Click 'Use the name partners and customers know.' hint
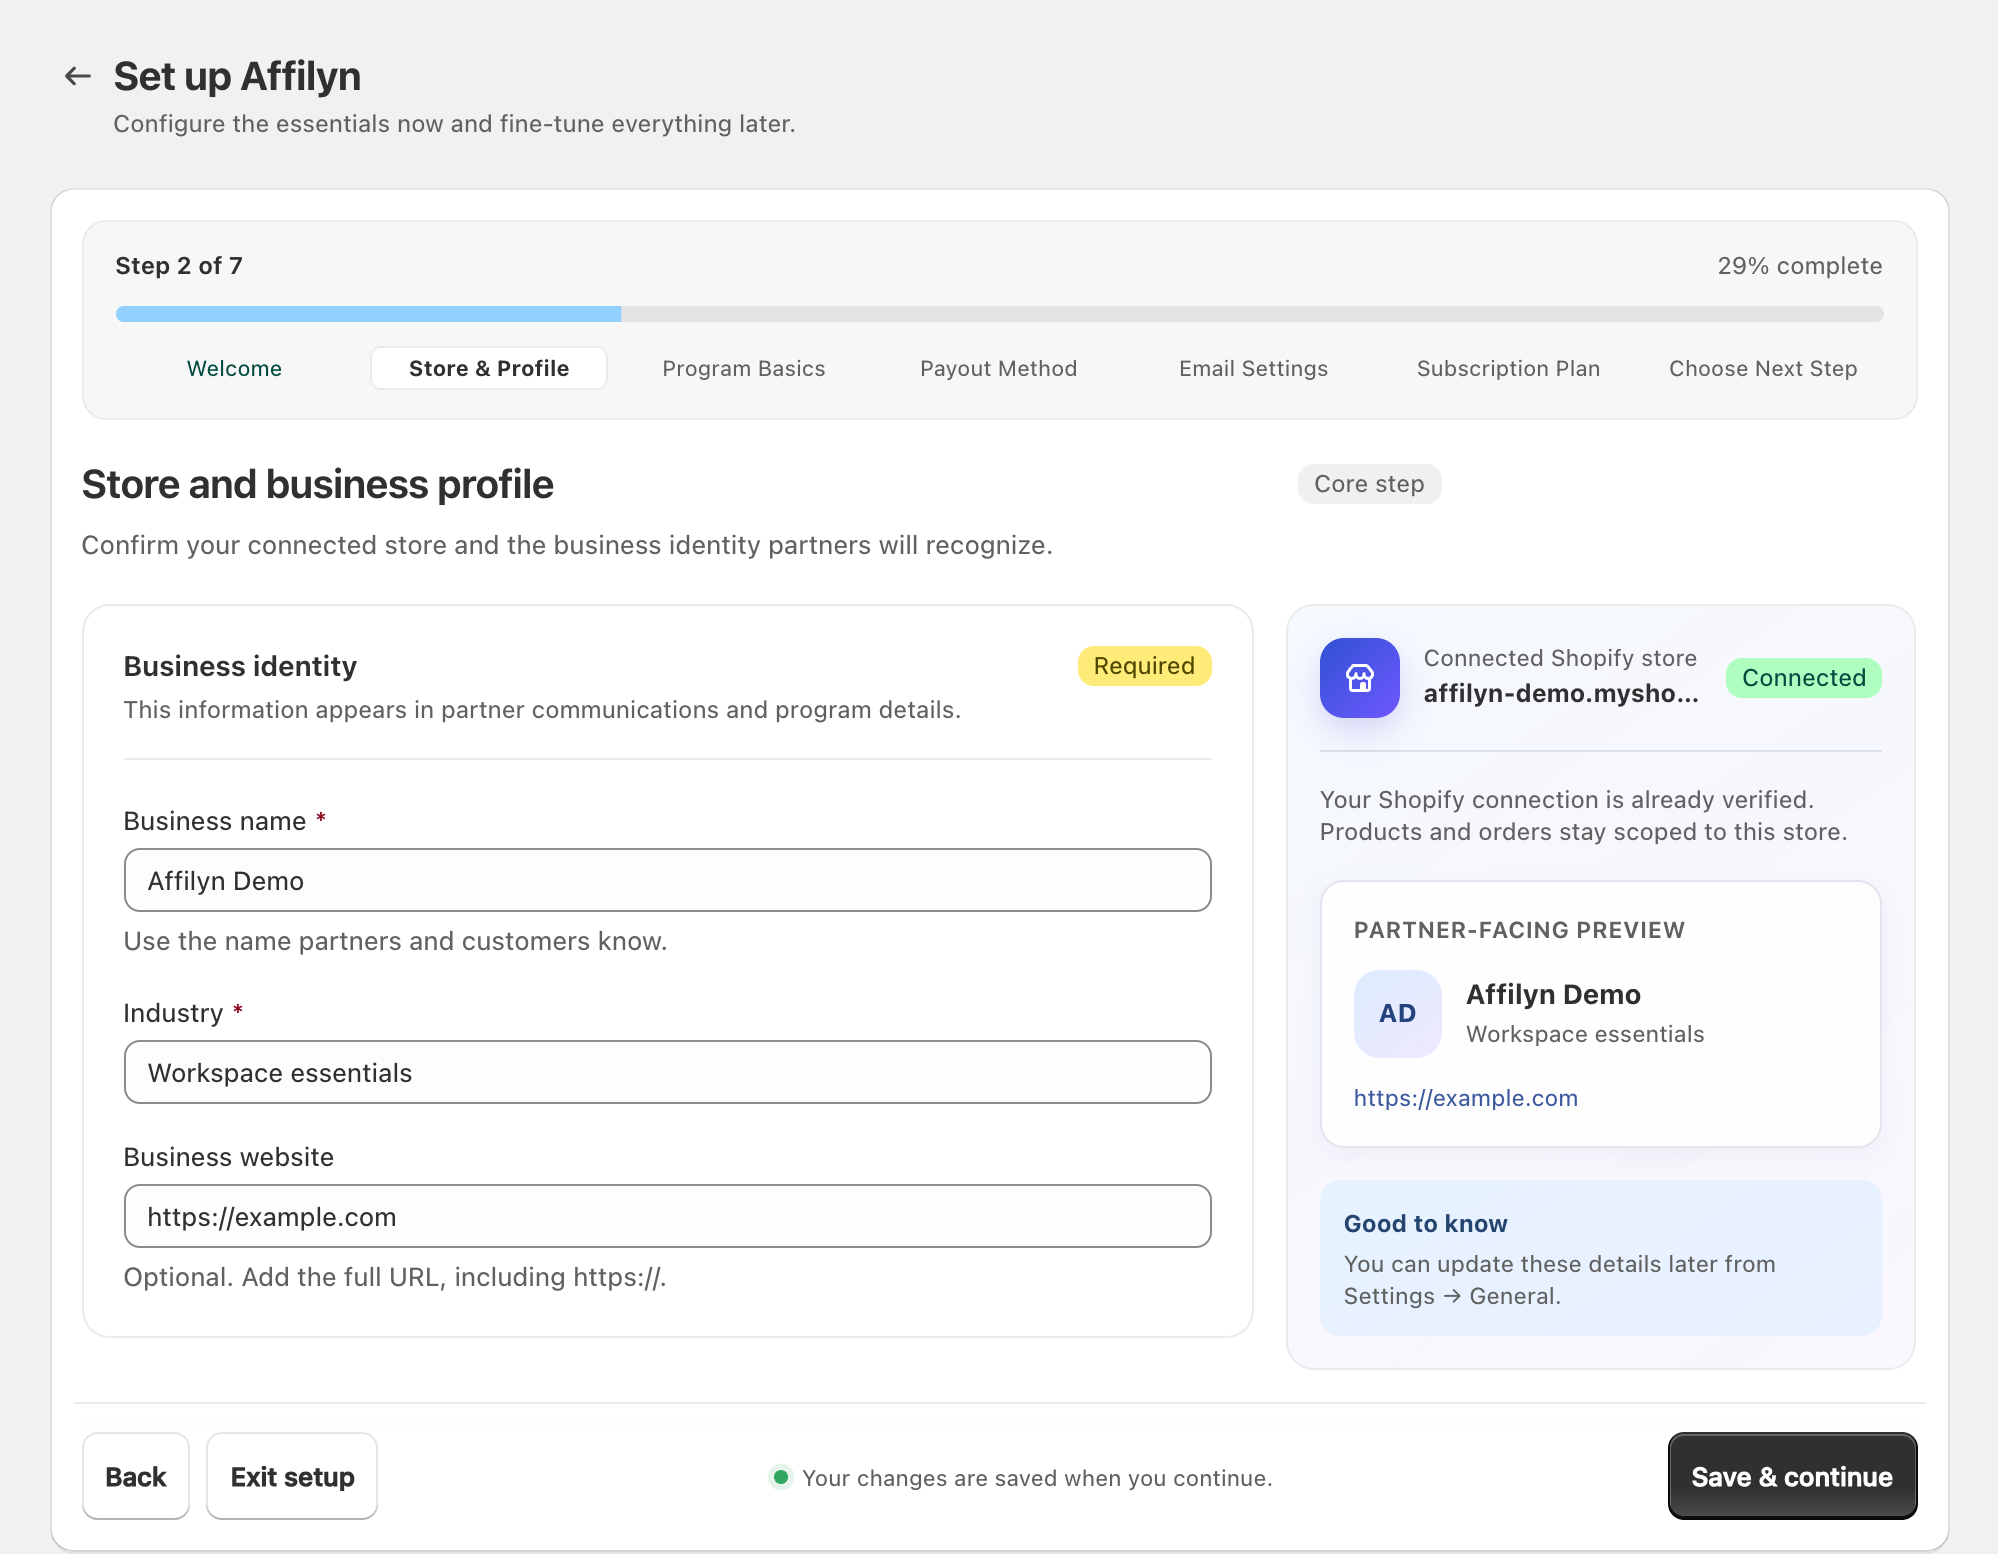 click(x=395, y=941)
